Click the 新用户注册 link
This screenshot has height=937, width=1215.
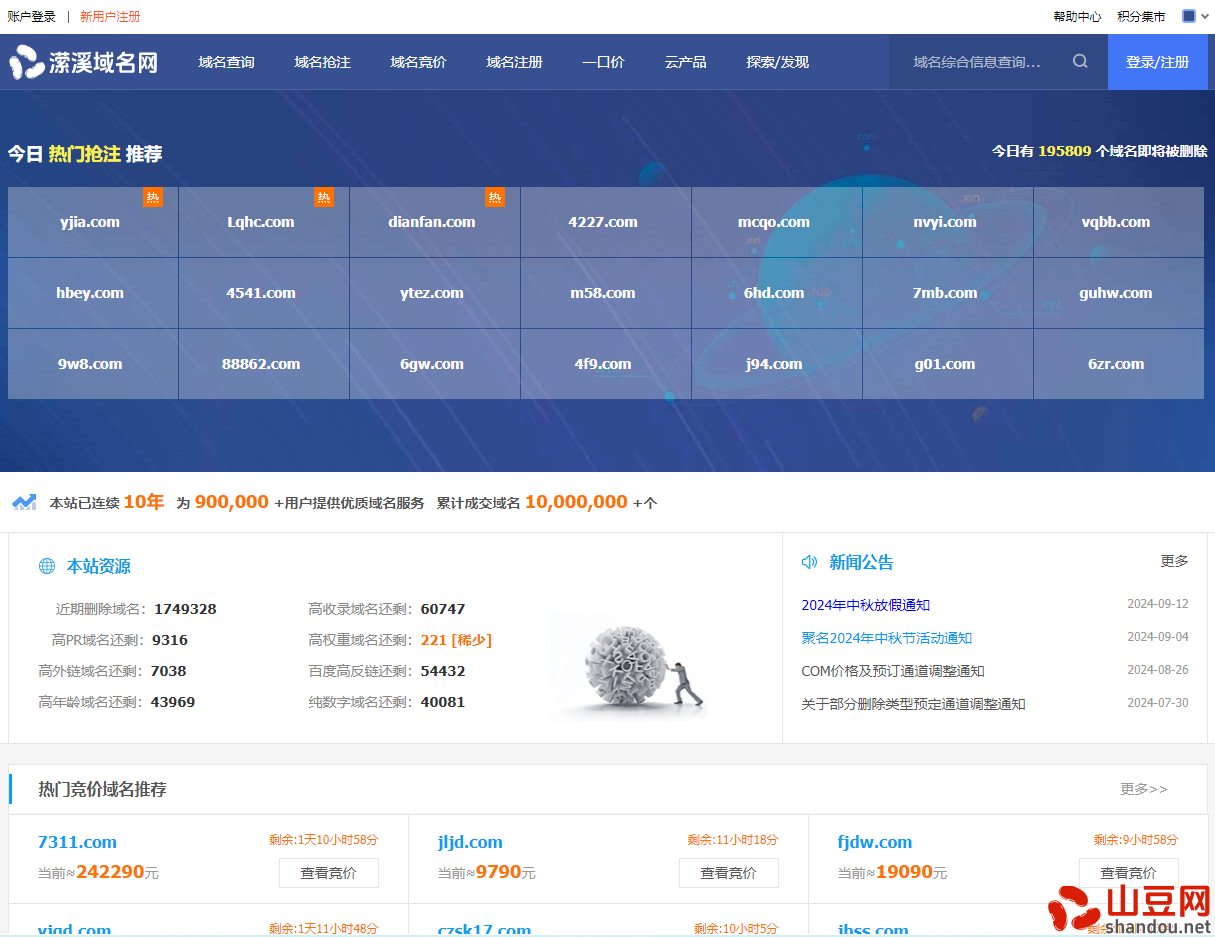click(110, 16)
